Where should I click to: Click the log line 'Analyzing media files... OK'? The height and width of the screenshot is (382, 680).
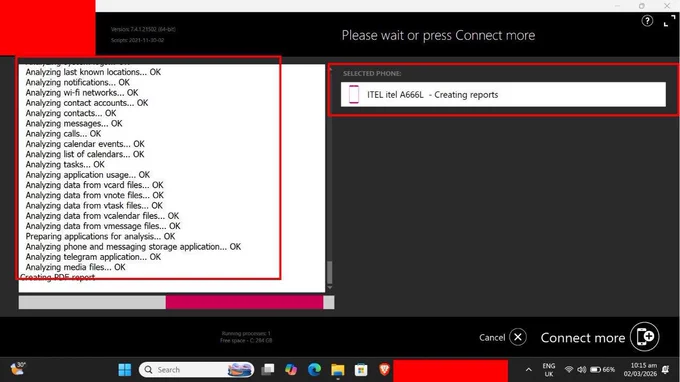[x=75, y=267]
